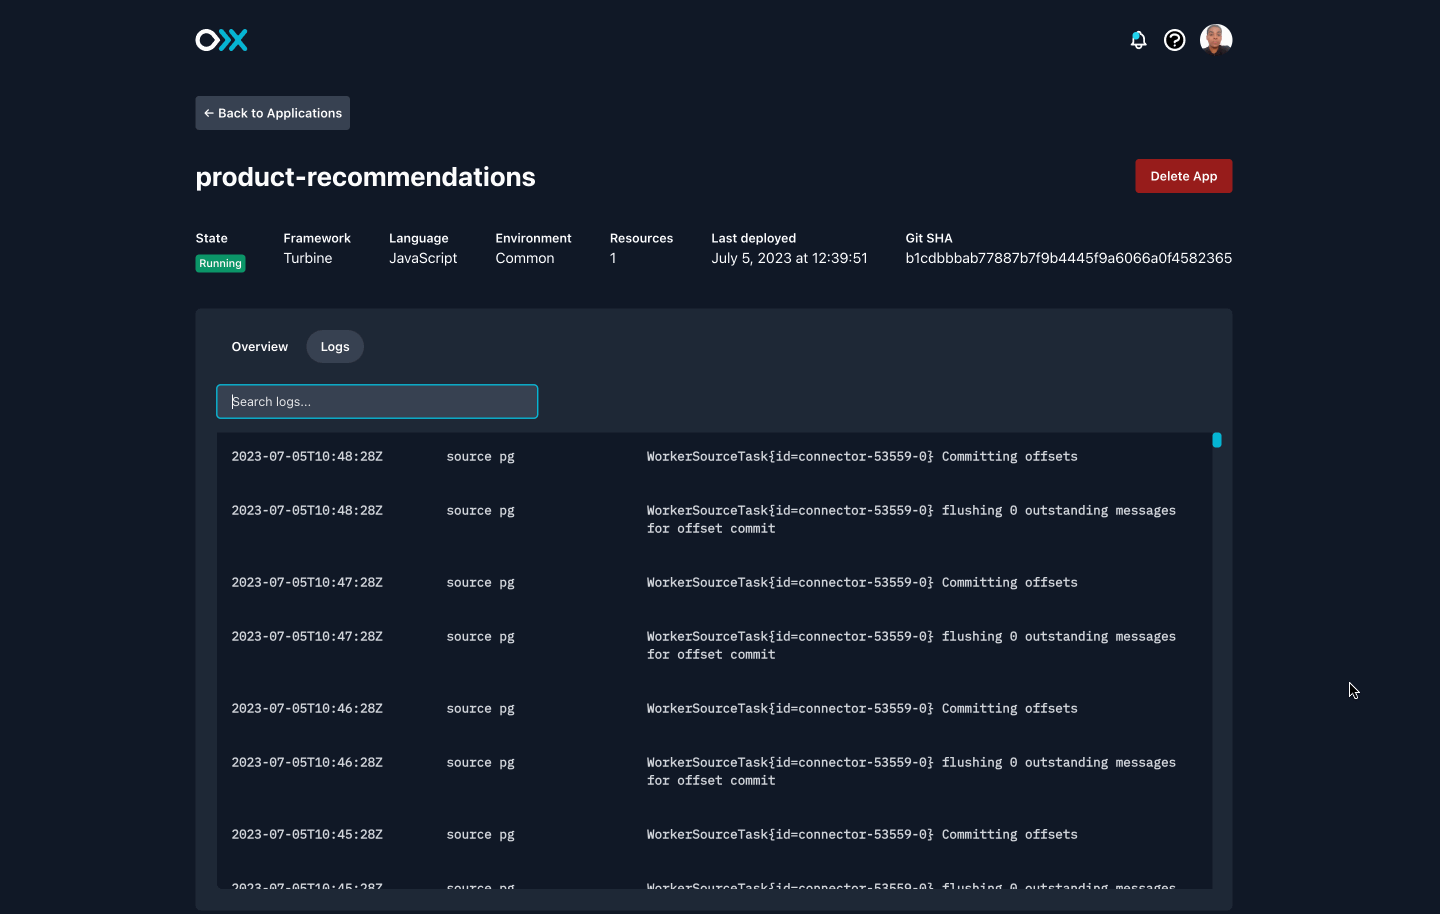Open the help question mark icon
Screen dimensions: 1440x914
click(1174, 39)
